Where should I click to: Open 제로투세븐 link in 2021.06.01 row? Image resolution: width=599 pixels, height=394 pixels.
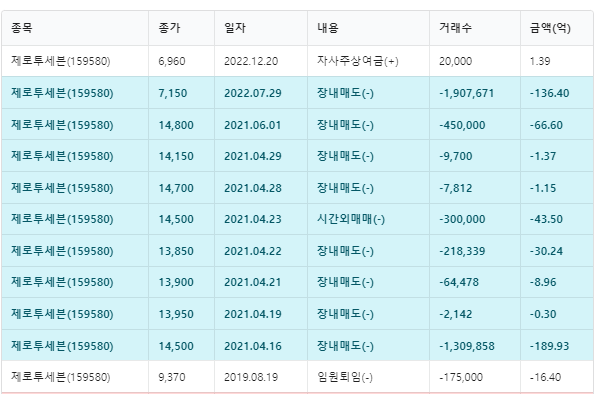pyautogui.click(x=62, y=125)
